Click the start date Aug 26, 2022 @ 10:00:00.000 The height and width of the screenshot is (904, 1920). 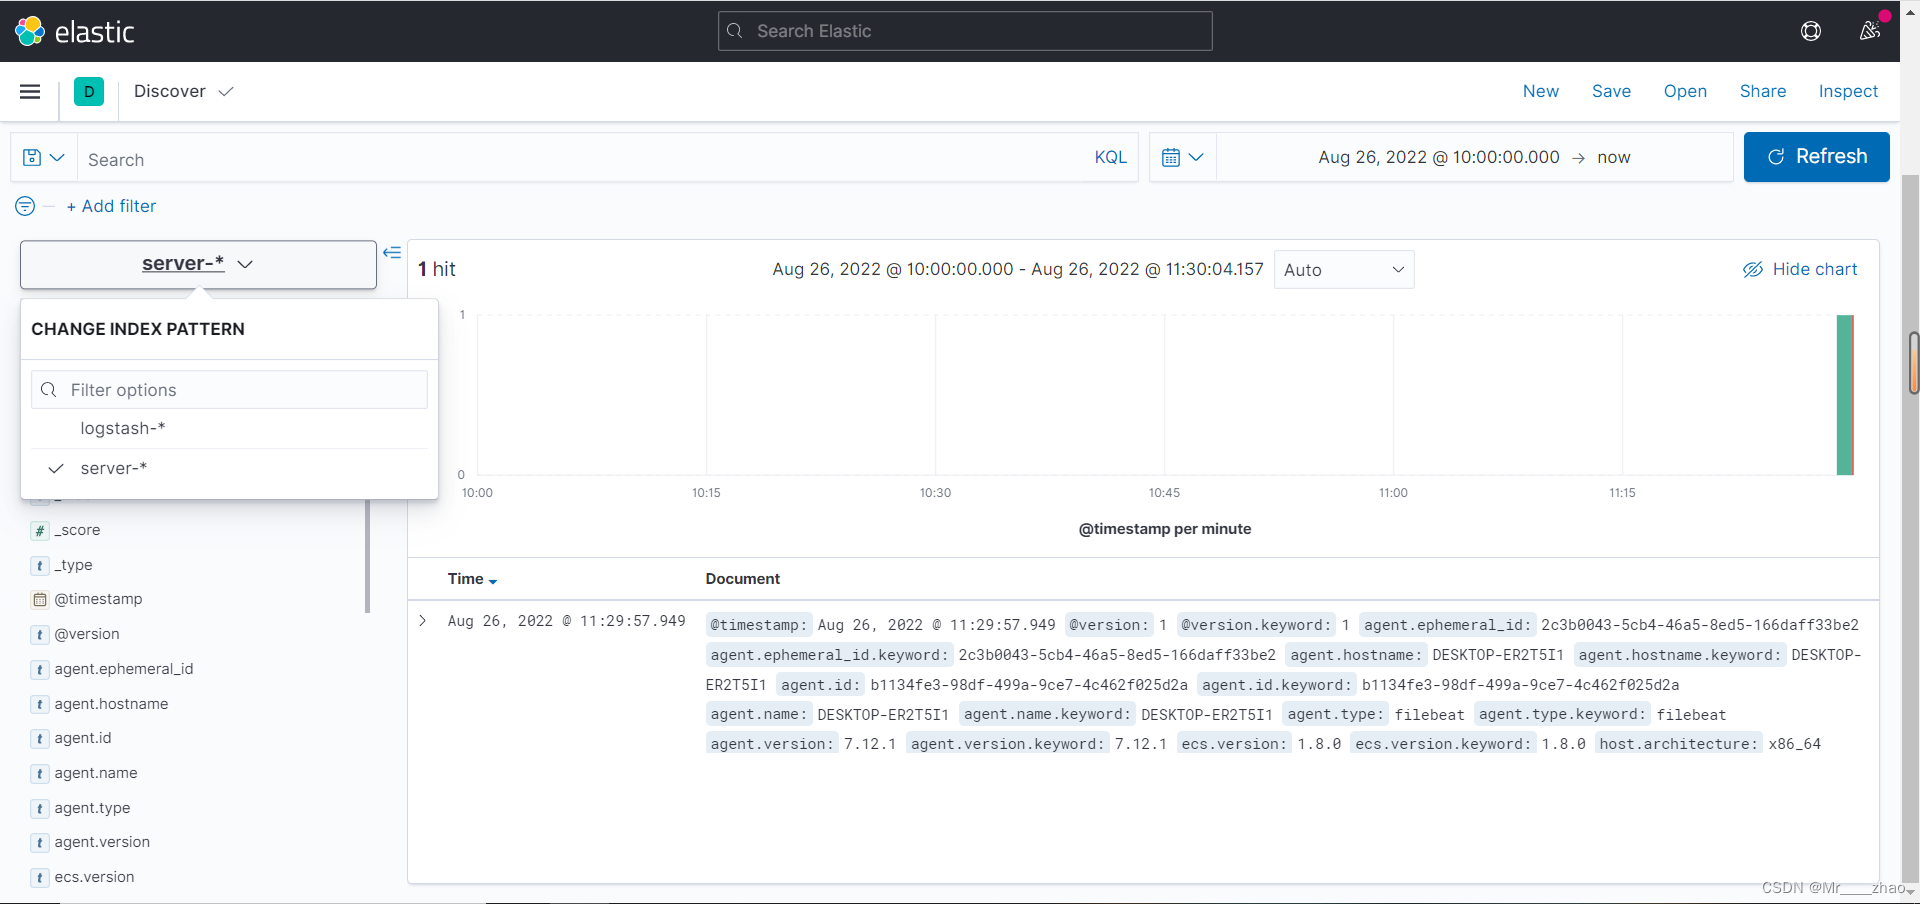click(x=1438, y=157)
